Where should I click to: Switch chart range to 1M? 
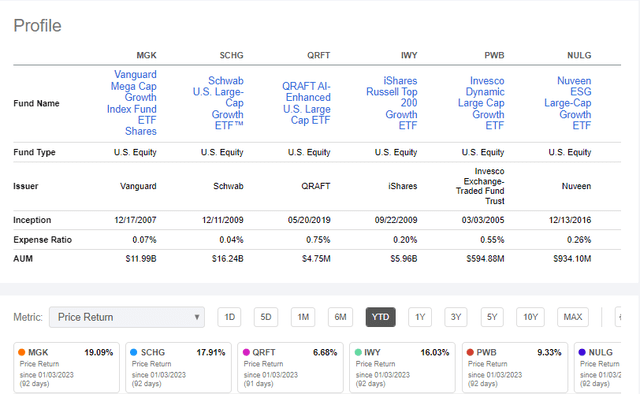point(303,317)
